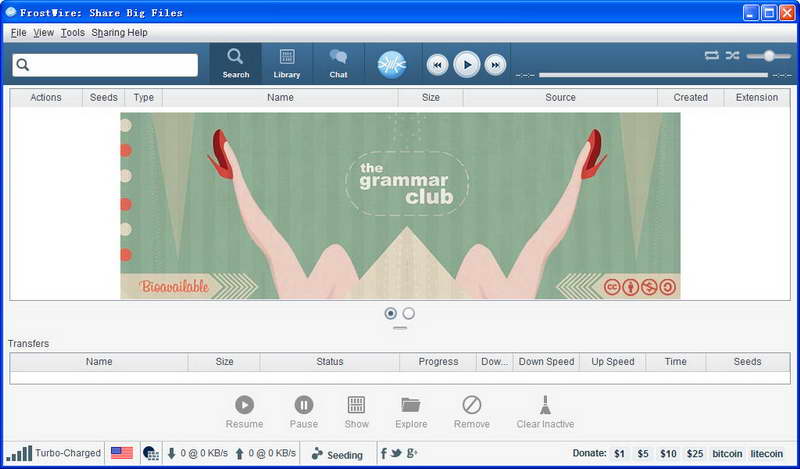Sort results by Actions column
The height and width of the screenshot is (469, 800).
click(46, 97)
